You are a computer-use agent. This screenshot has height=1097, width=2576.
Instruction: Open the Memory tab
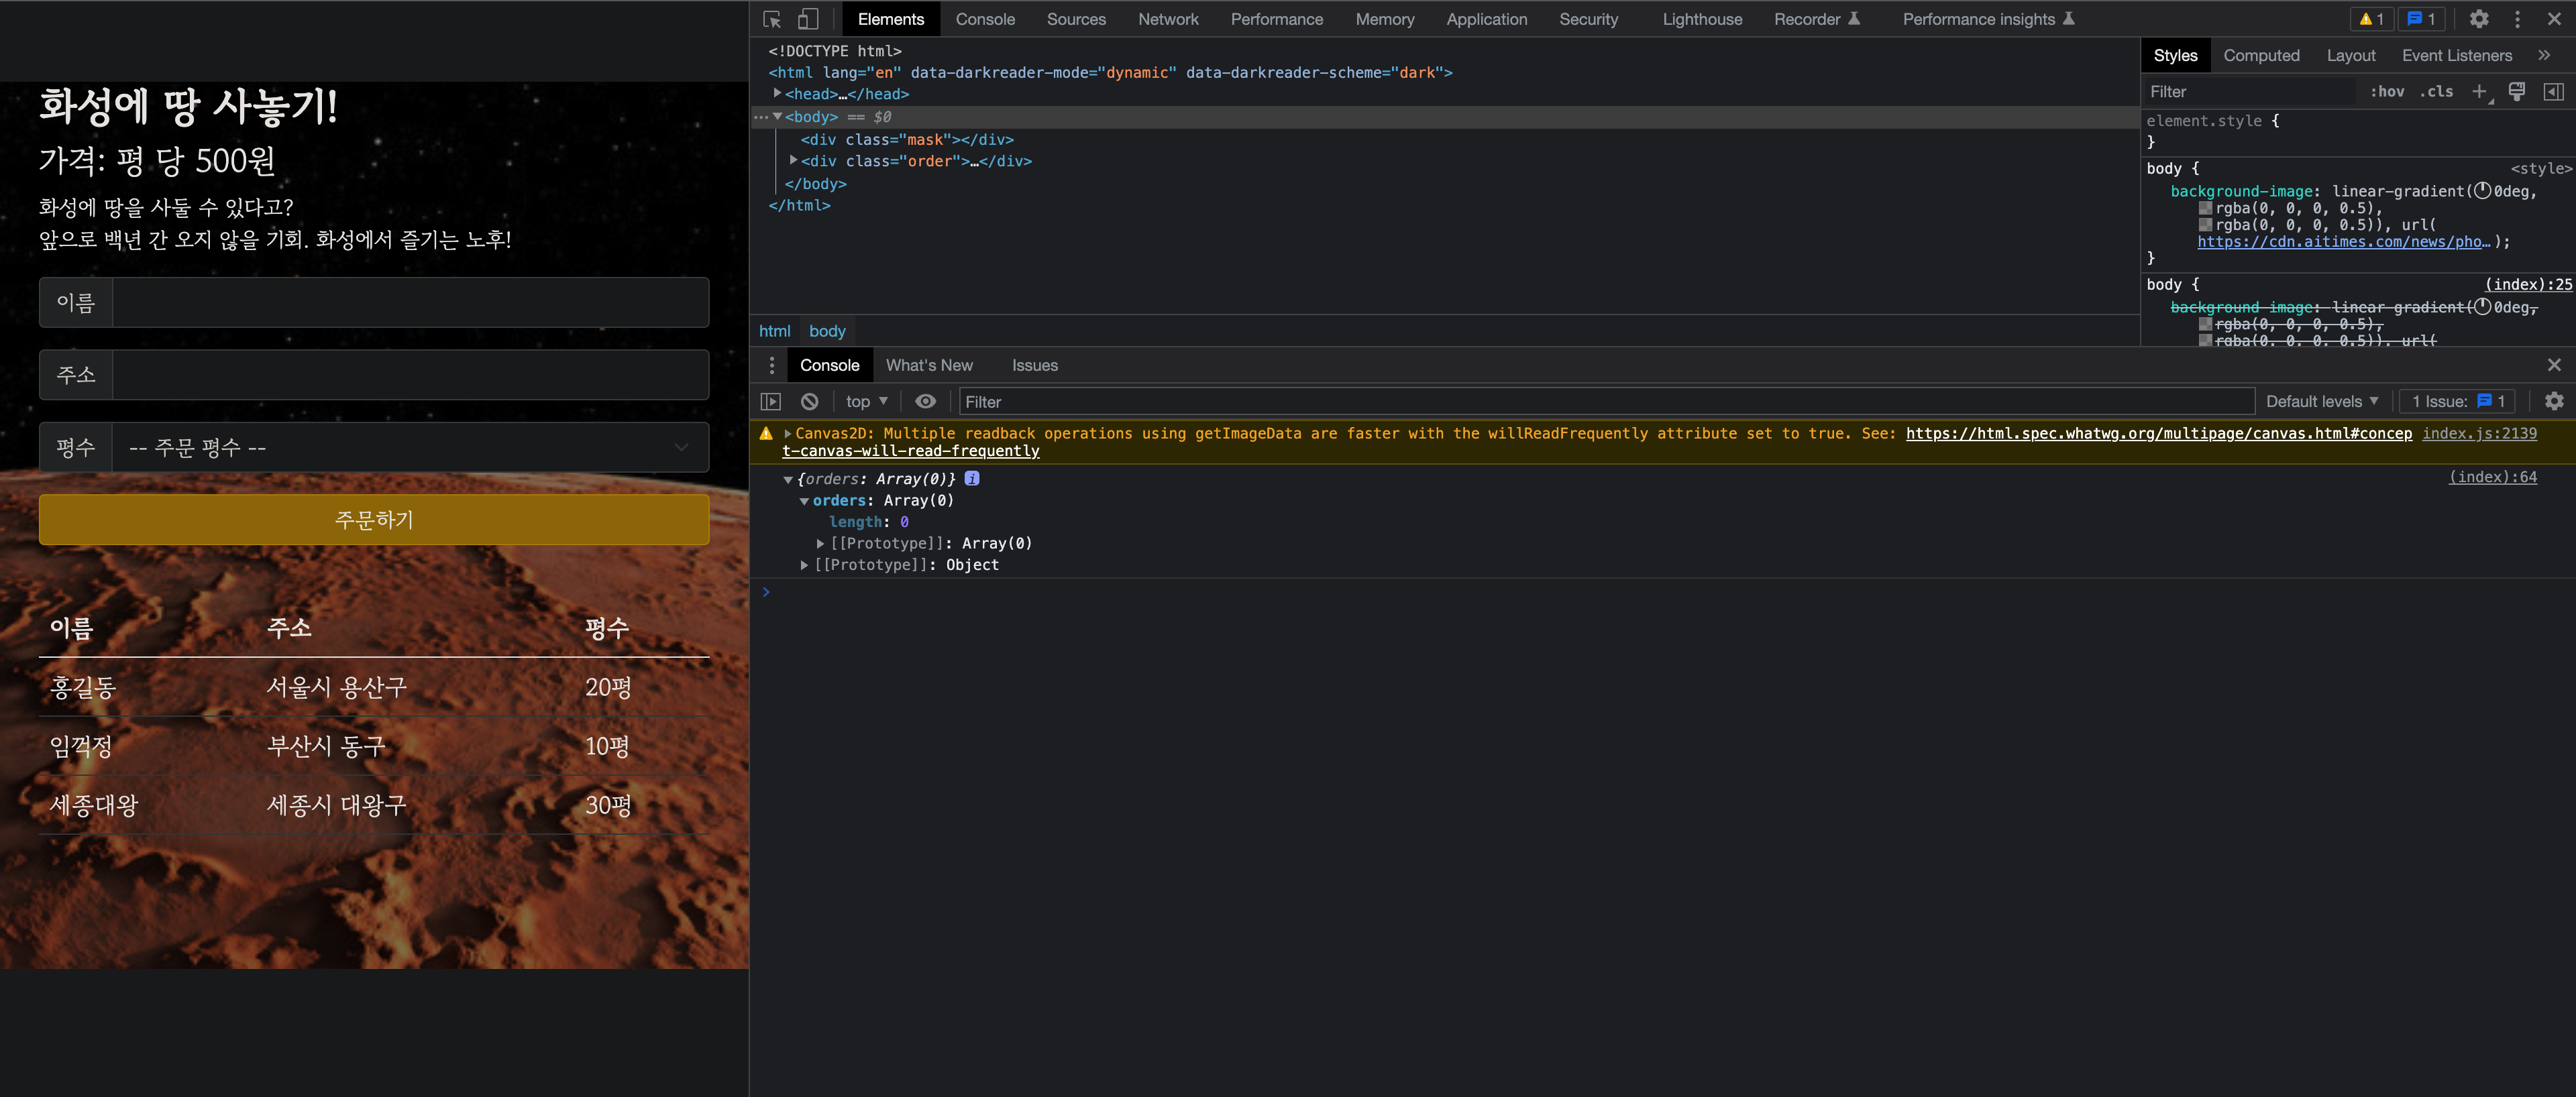click(1385, 19)
